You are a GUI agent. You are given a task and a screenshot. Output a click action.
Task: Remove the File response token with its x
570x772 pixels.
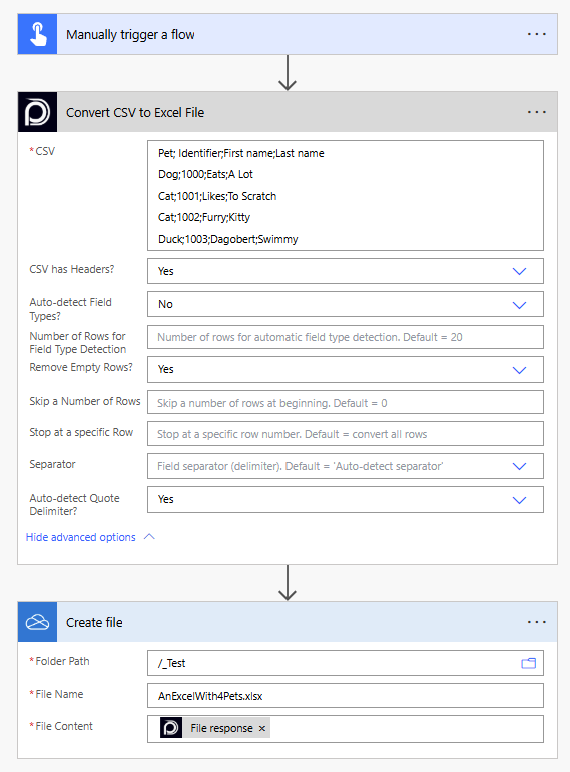coord(262,729)
